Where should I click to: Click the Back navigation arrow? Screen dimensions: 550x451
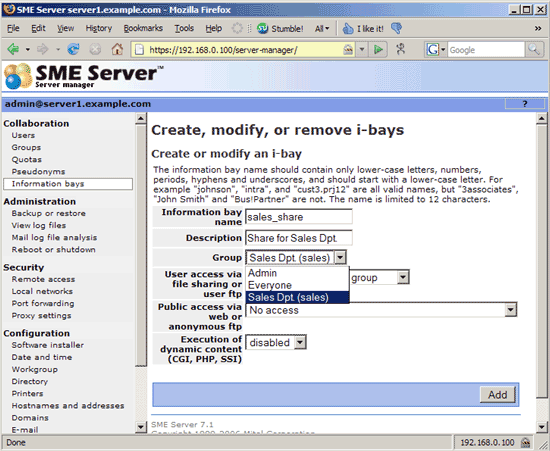pos(13,49)
